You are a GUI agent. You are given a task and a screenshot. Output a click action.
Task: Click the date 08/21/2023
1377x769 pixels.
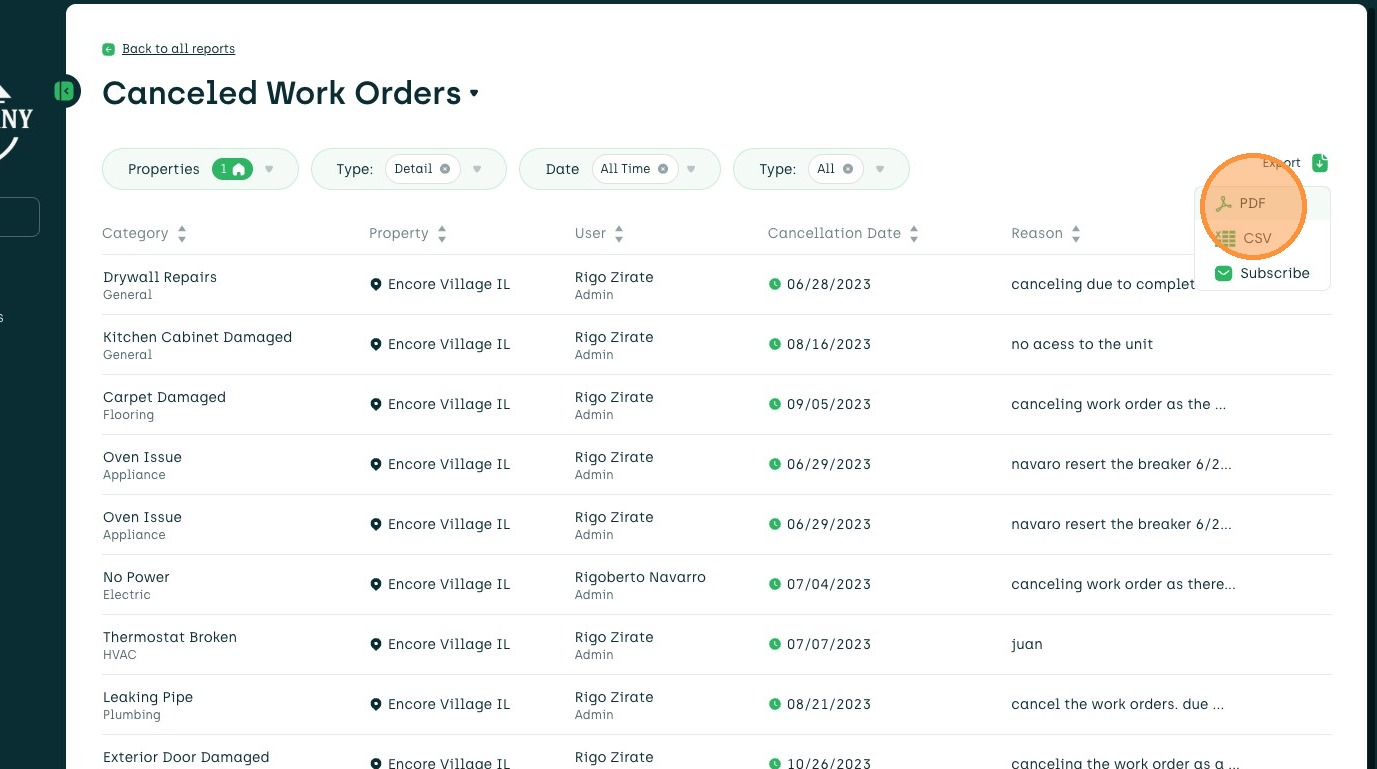829,704
